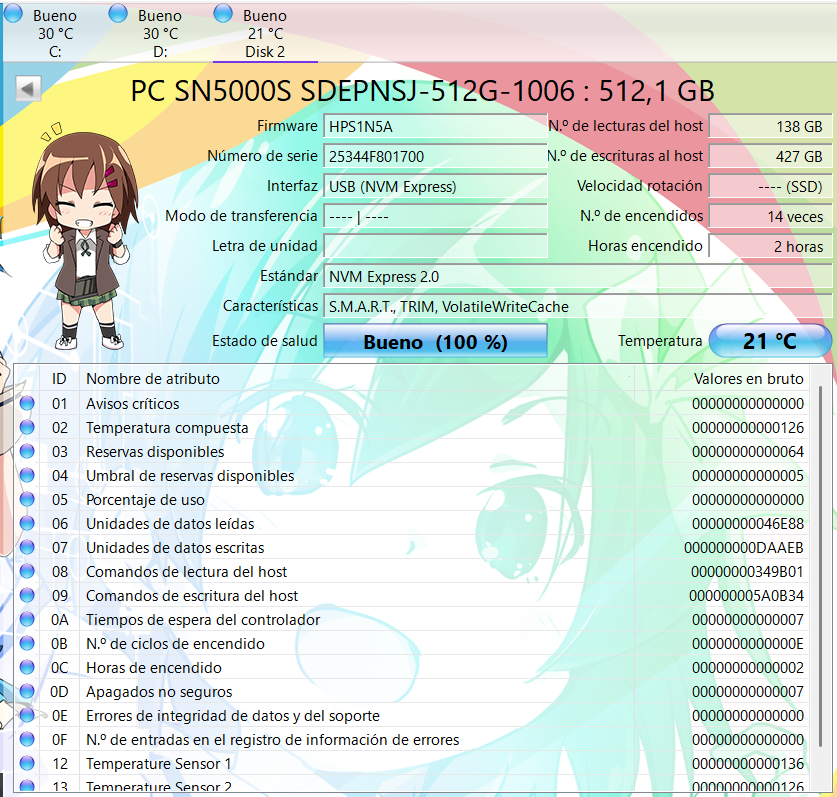Click status orb for Unidades de datos escritas
The image size is (837, 797).
(x=27, y=547)
